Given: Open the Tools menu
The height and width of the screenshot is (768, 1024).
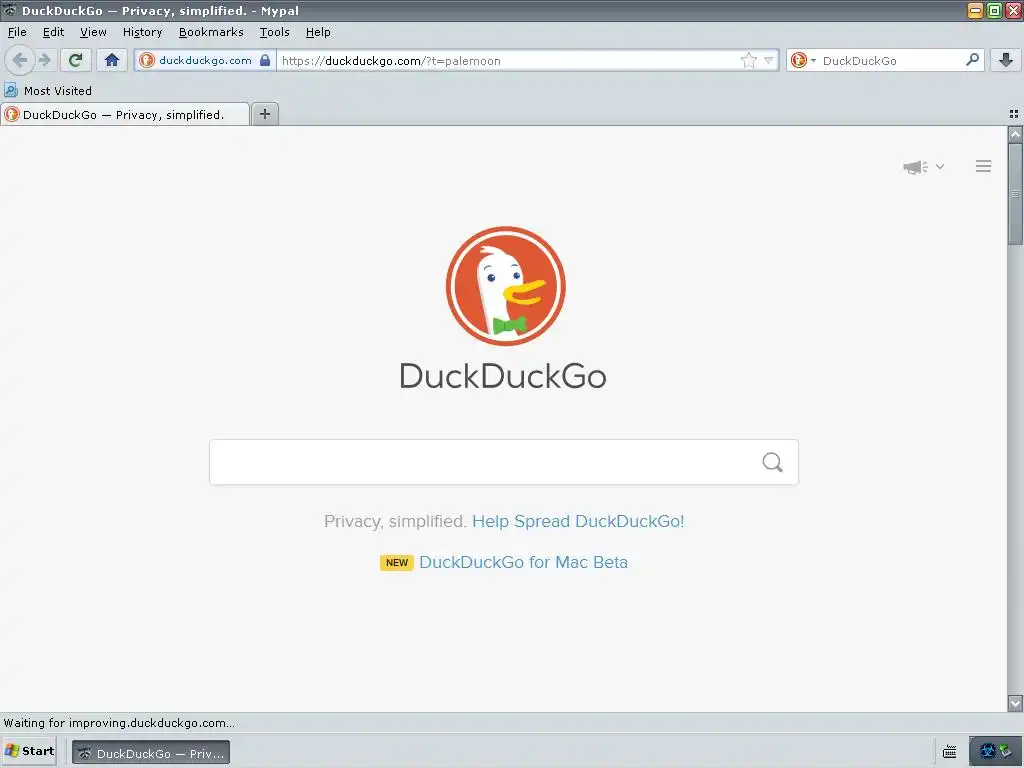Looking at the screenshot, I should tap(274, 32).
